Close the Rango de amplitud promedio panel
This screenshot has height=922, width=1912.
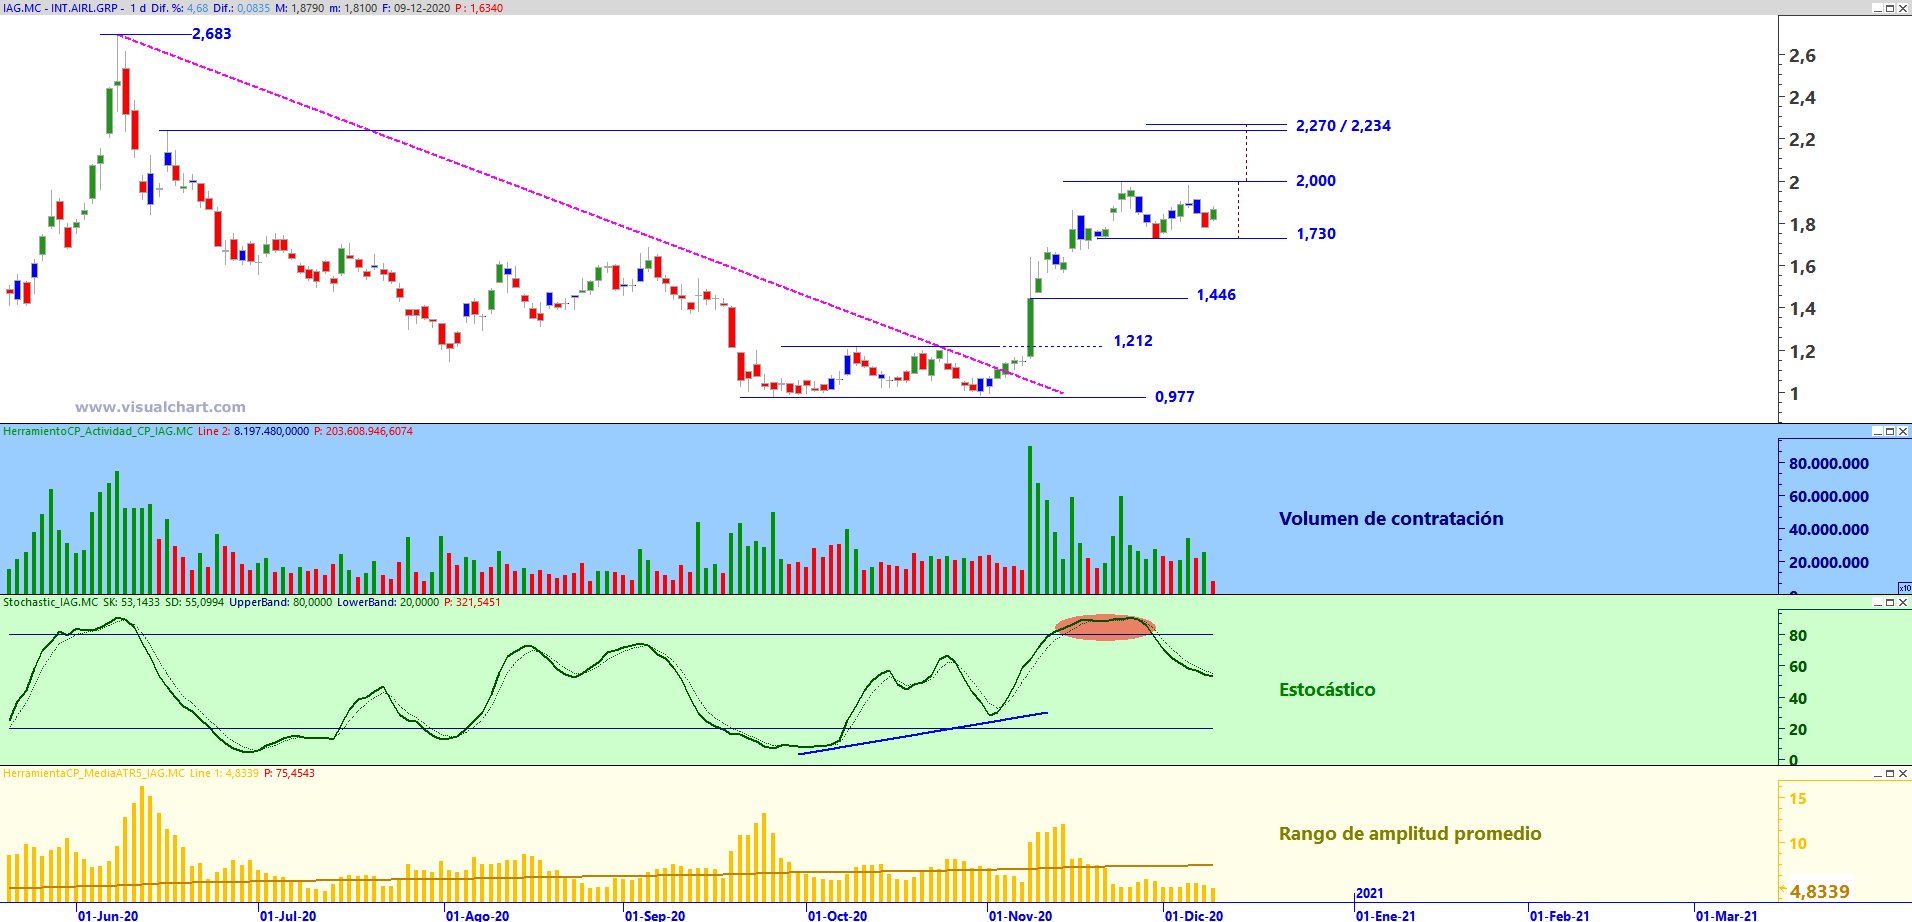coord(1903,773)
